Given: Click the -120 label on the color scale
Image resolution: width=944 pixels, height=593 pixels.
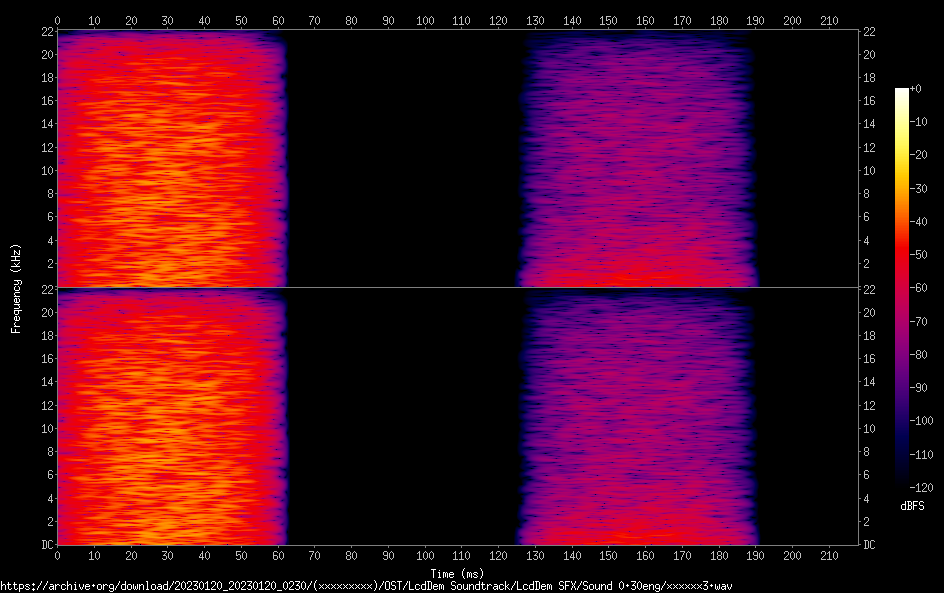Looking at the screenshot, I should coord(917,487).
